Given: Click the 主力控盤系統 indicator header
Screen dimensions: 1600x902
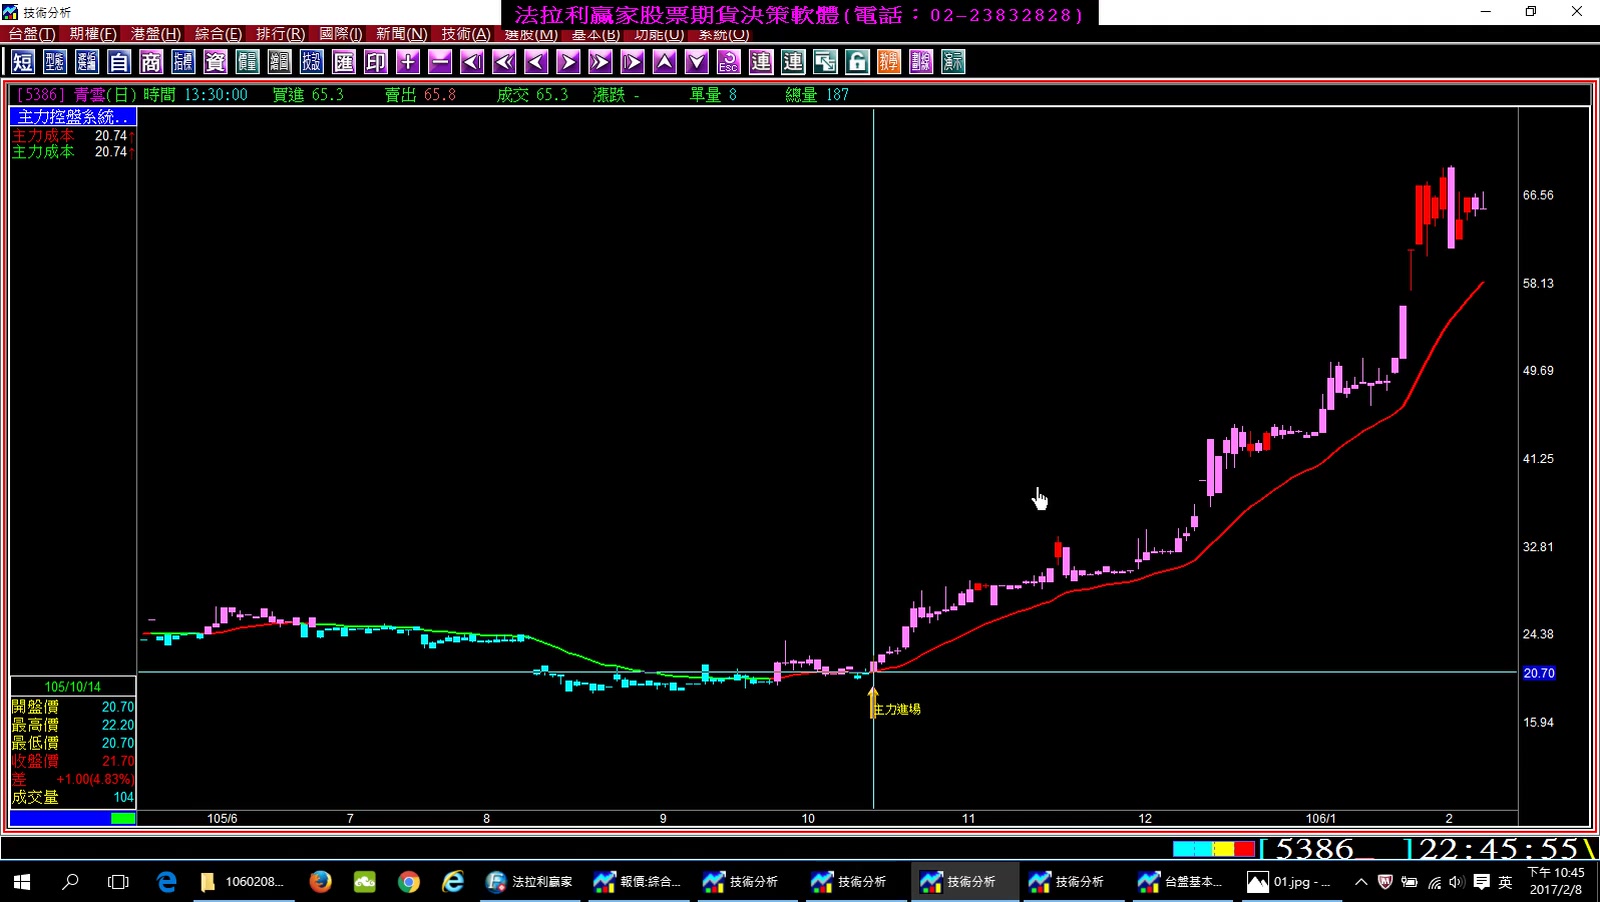Looking at the screenshot, I should click(x=73, y=117).
